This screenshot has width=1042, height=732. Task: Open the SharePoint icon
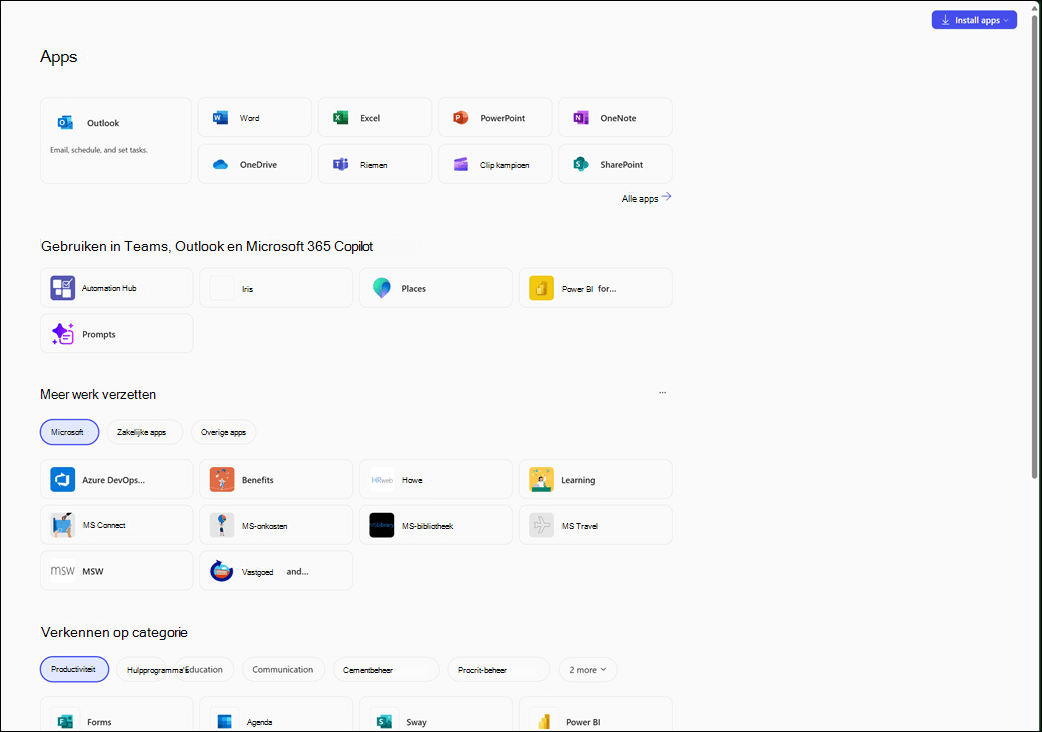tap(581, 164)
